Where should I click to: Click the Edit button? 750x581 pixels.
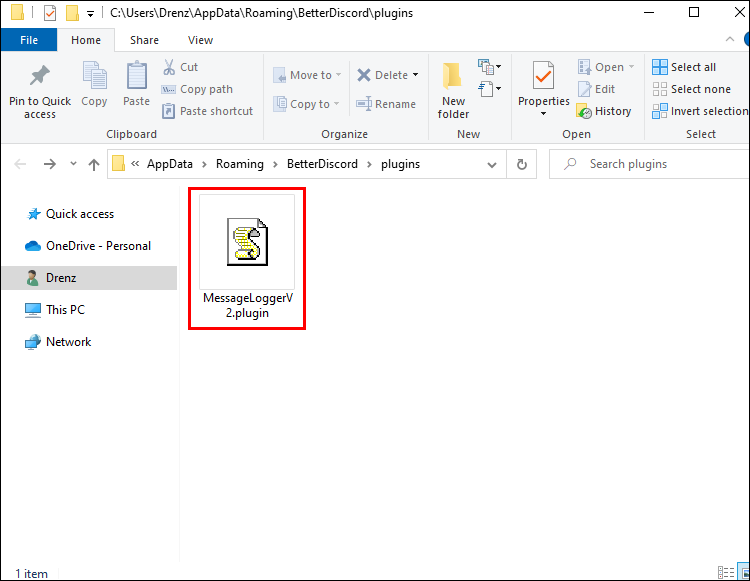click(x=596, y=89)
